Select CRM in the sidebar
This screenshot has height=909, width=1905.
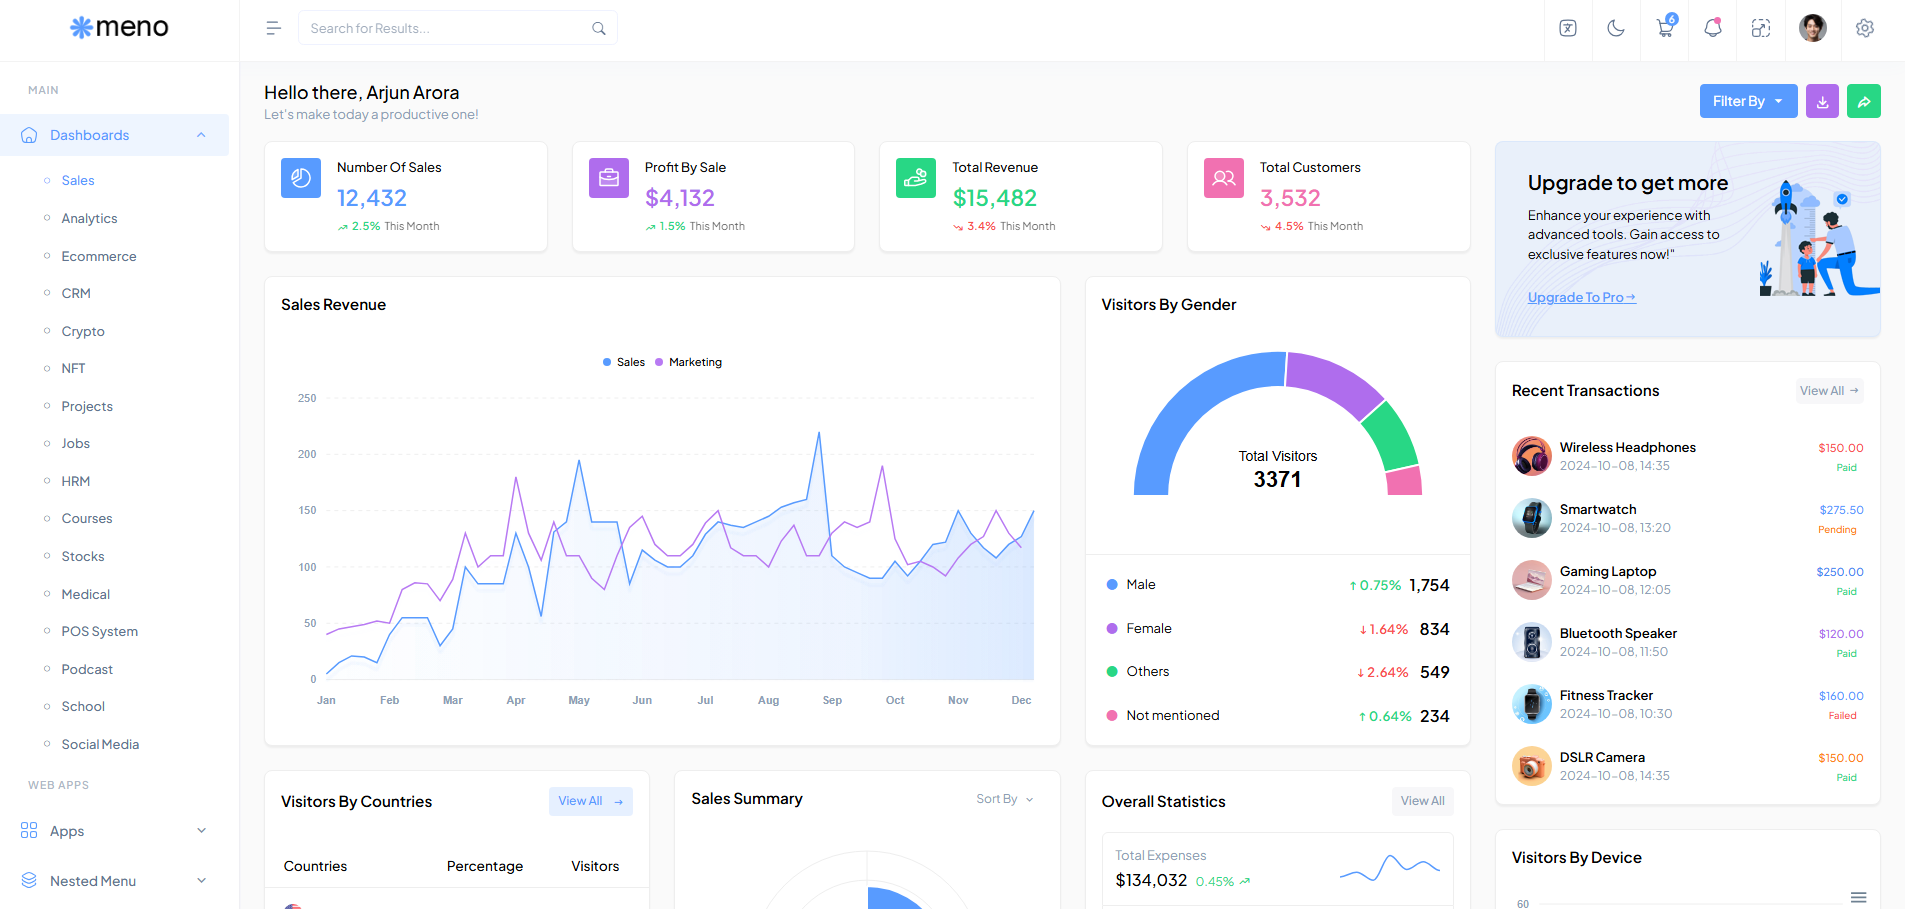pyautogui.click(x=76, y=293)
